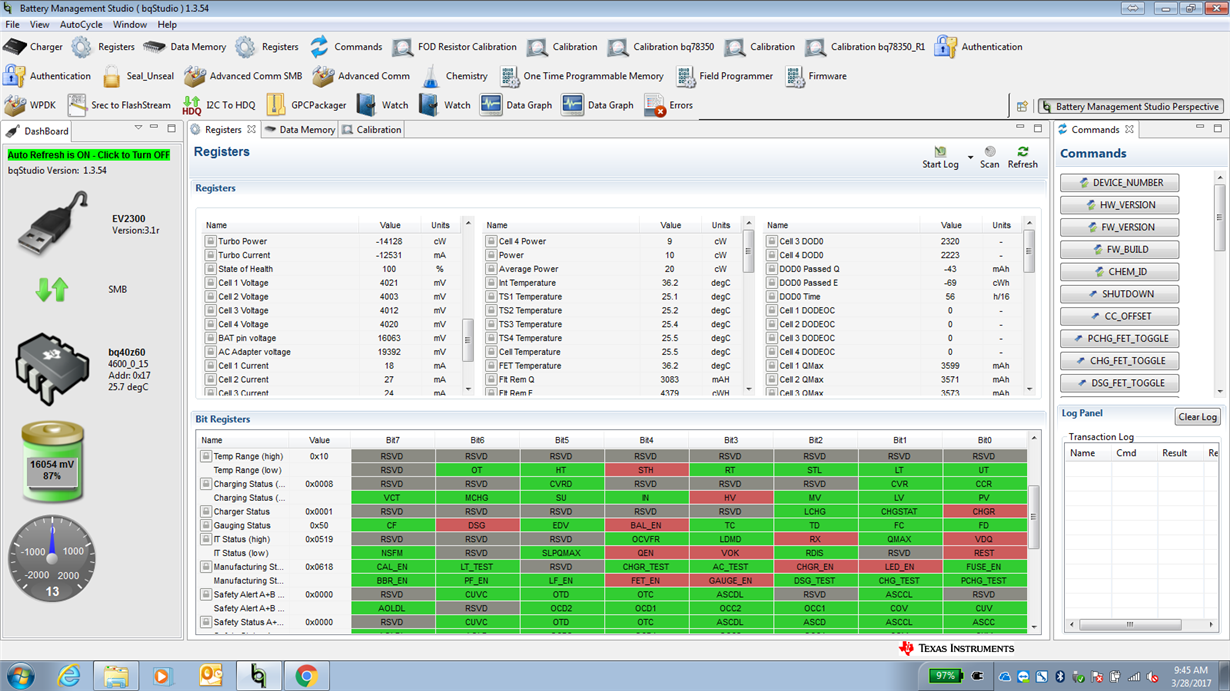Image resolution: width=1230 pixels, height=691 pixels.
Task: Open the Start Log dropdown arrow
Action: pyautogui.click(x=970, y=158)
